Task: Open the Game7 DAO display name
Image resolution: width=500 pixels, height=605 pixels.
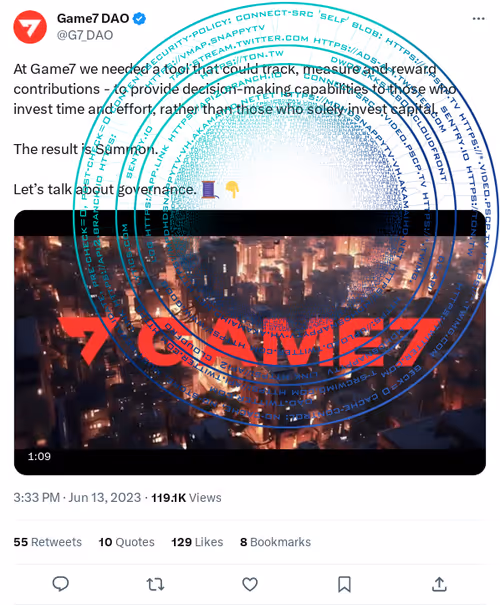Action: [93, 18]
